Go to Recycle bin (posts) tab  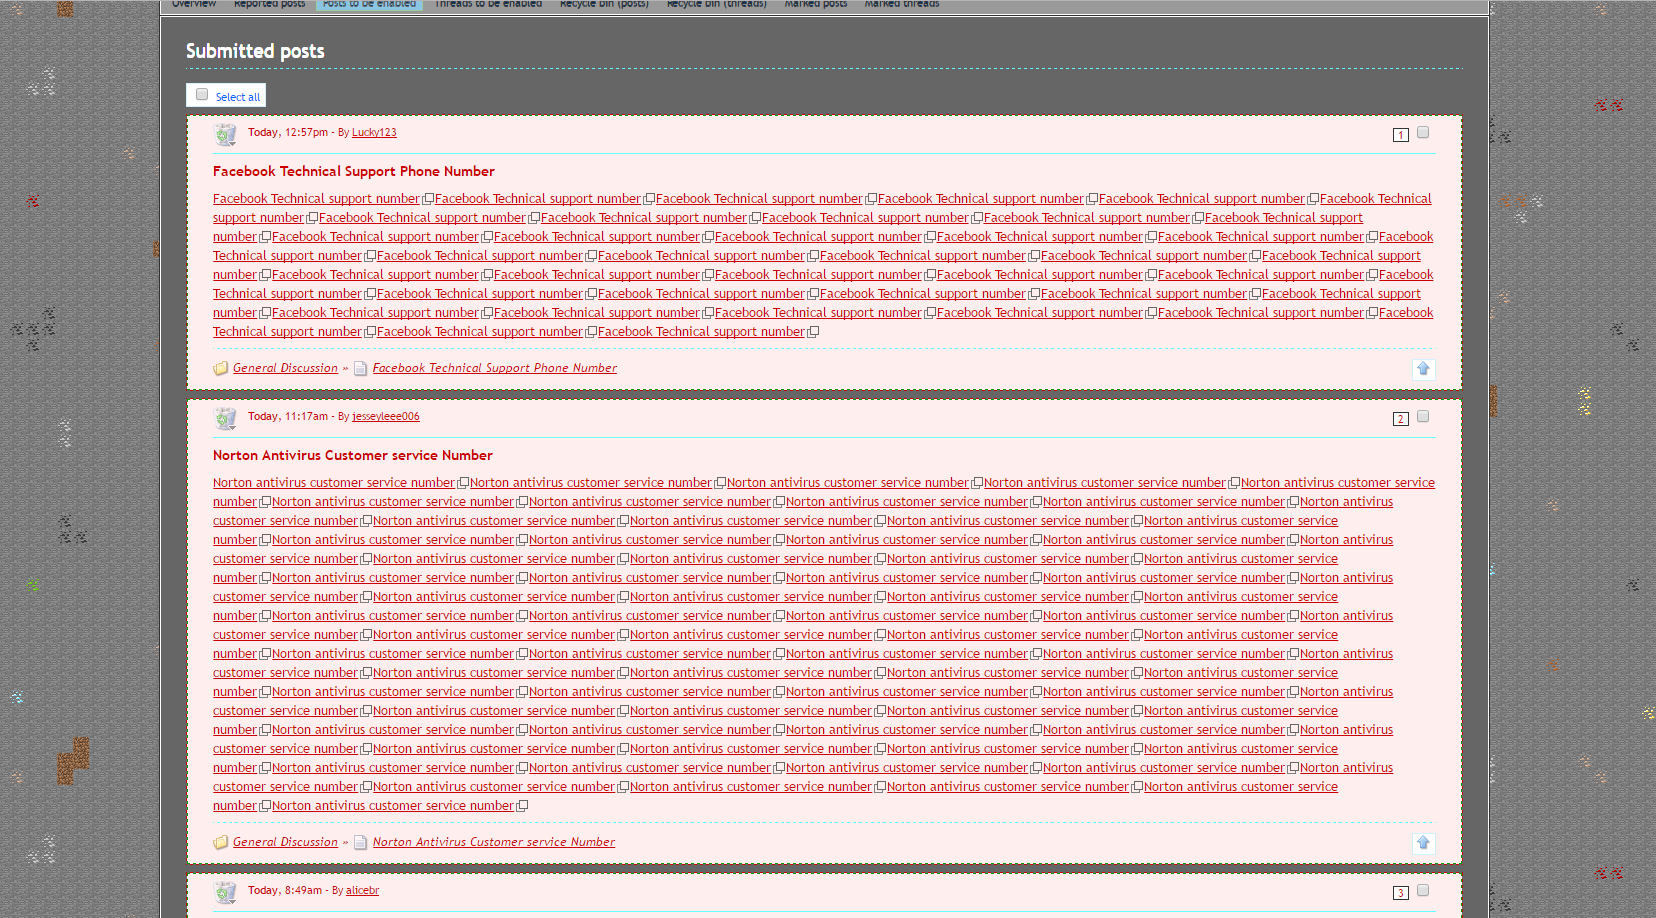coord(604,4)
